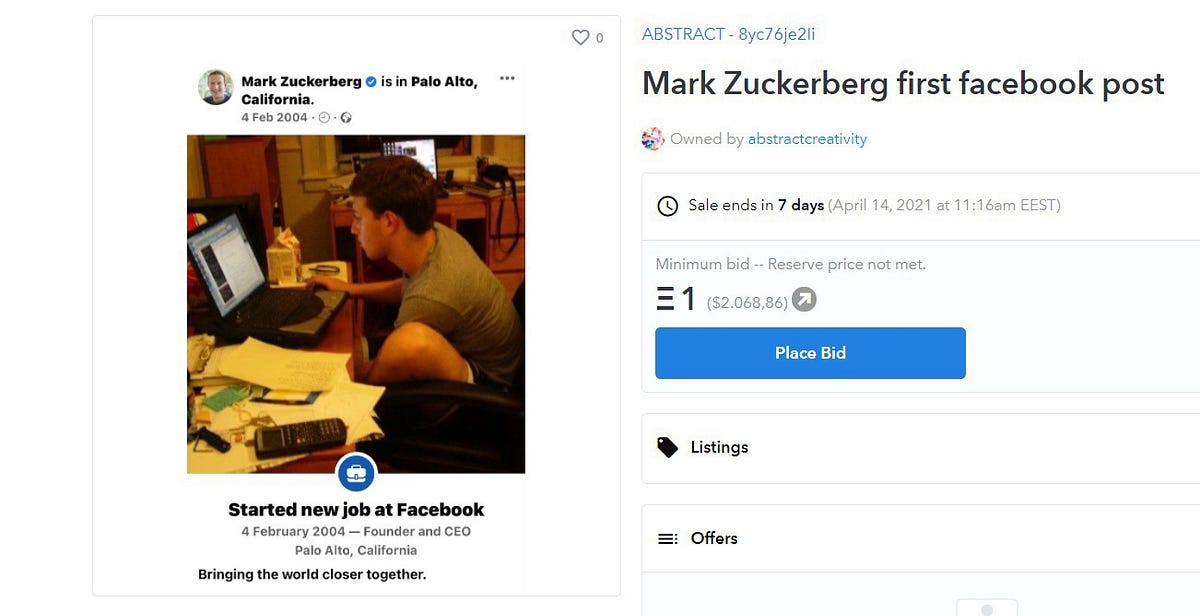Click the briefcase badge on the artwork
The width and height of the screenshot is (1200, 616).
click(x=355, y=473)
